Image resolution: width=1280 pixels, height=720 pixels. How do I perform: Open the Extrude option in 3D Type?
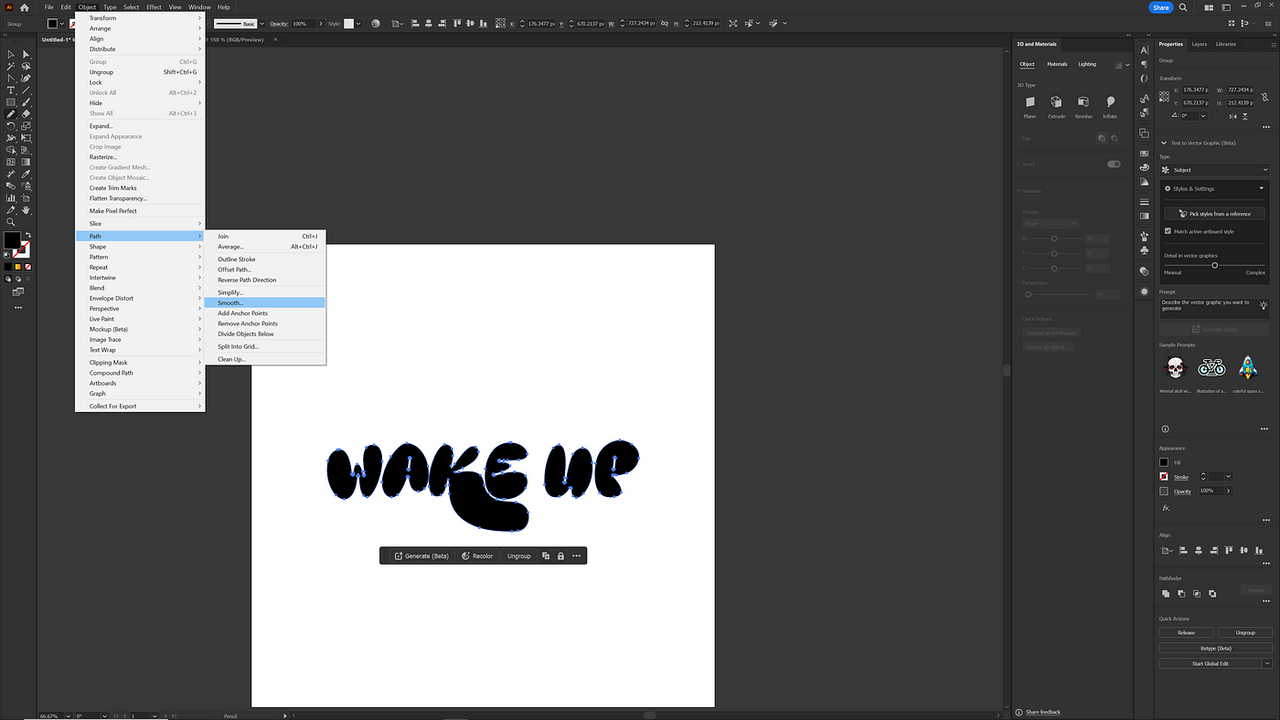[x=1057, y=104]
